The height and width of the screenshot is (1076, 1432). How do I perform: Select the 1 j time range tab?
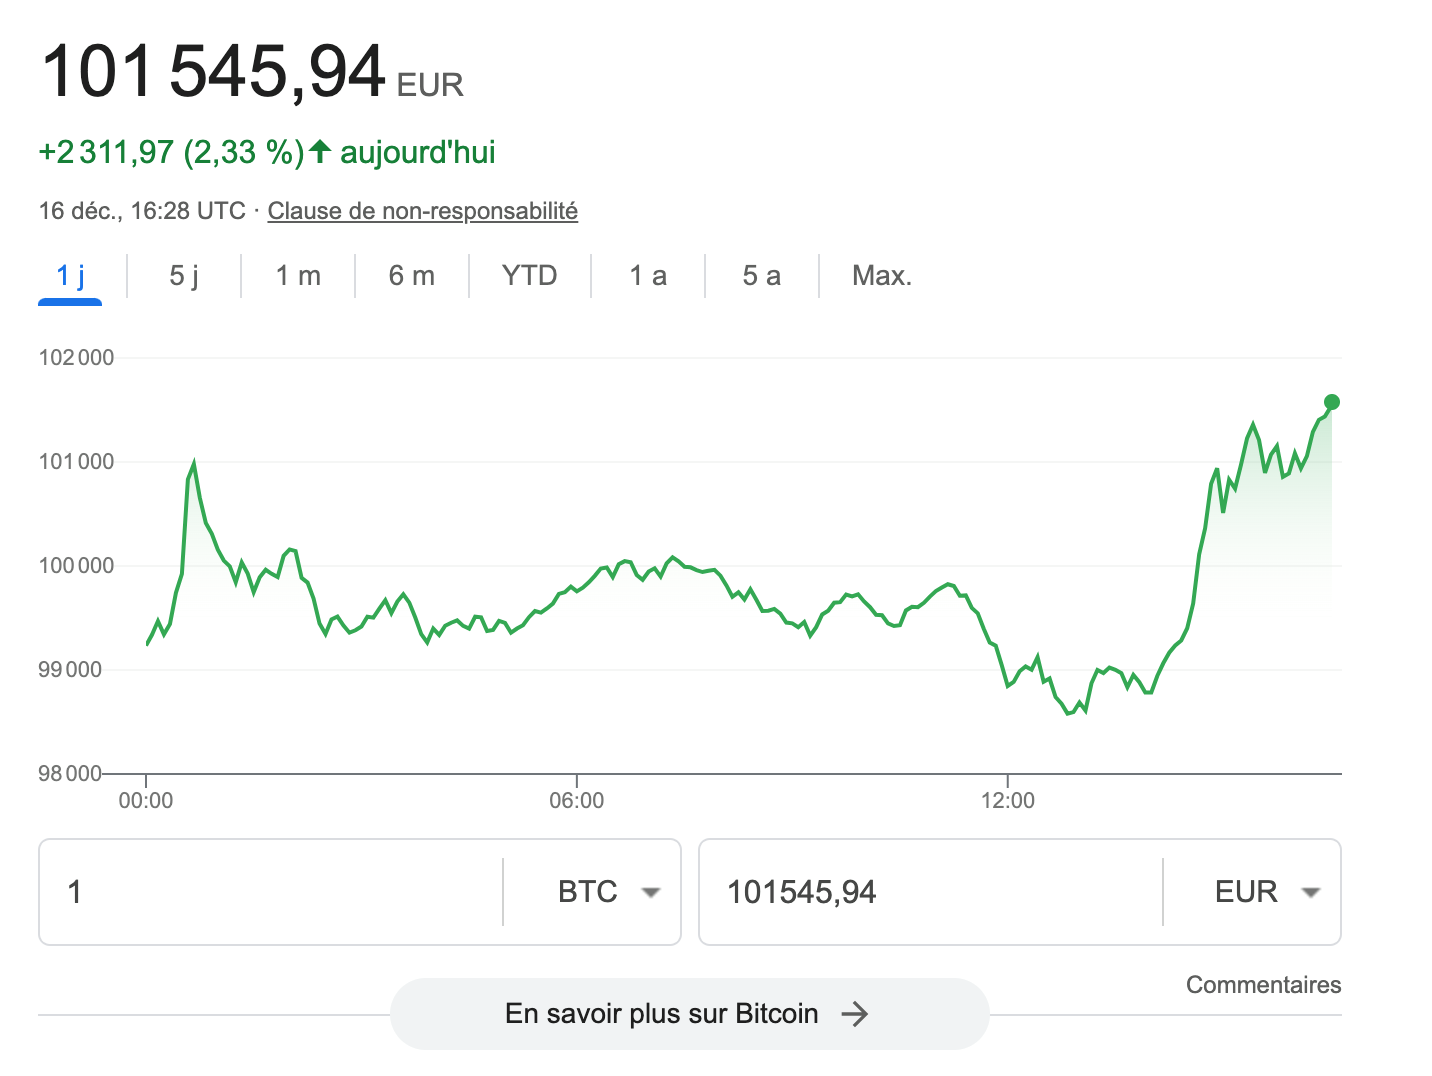pyautogui.click(x=70, y=276)
